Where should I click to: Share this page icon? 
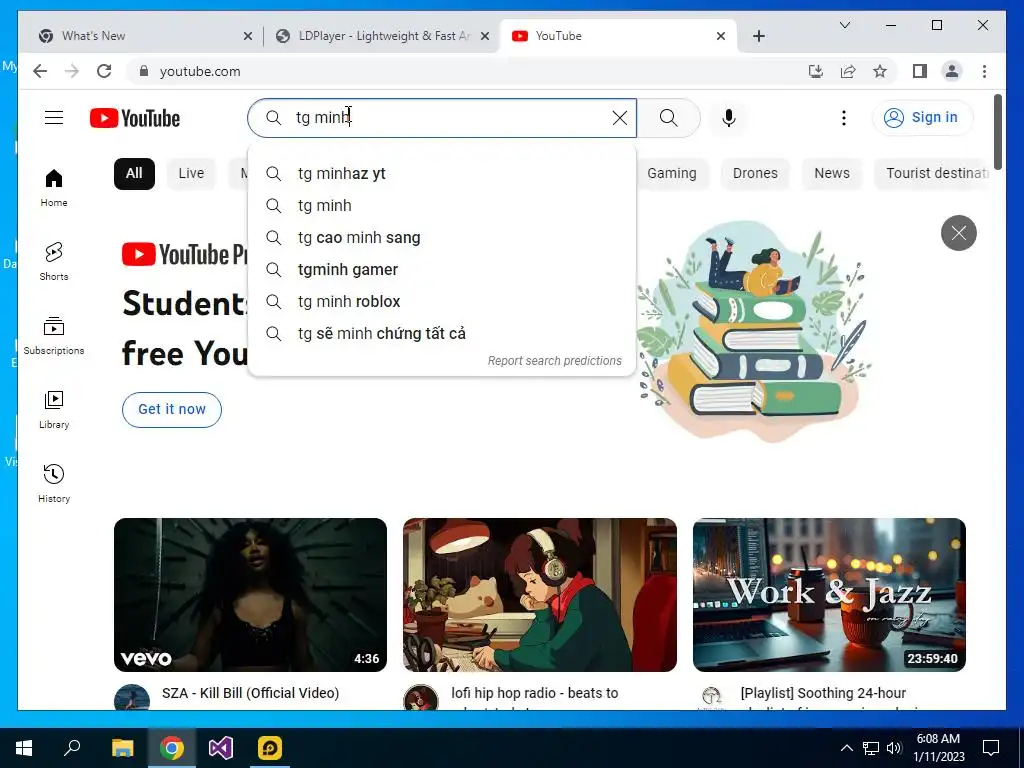(x=848, y=71)
